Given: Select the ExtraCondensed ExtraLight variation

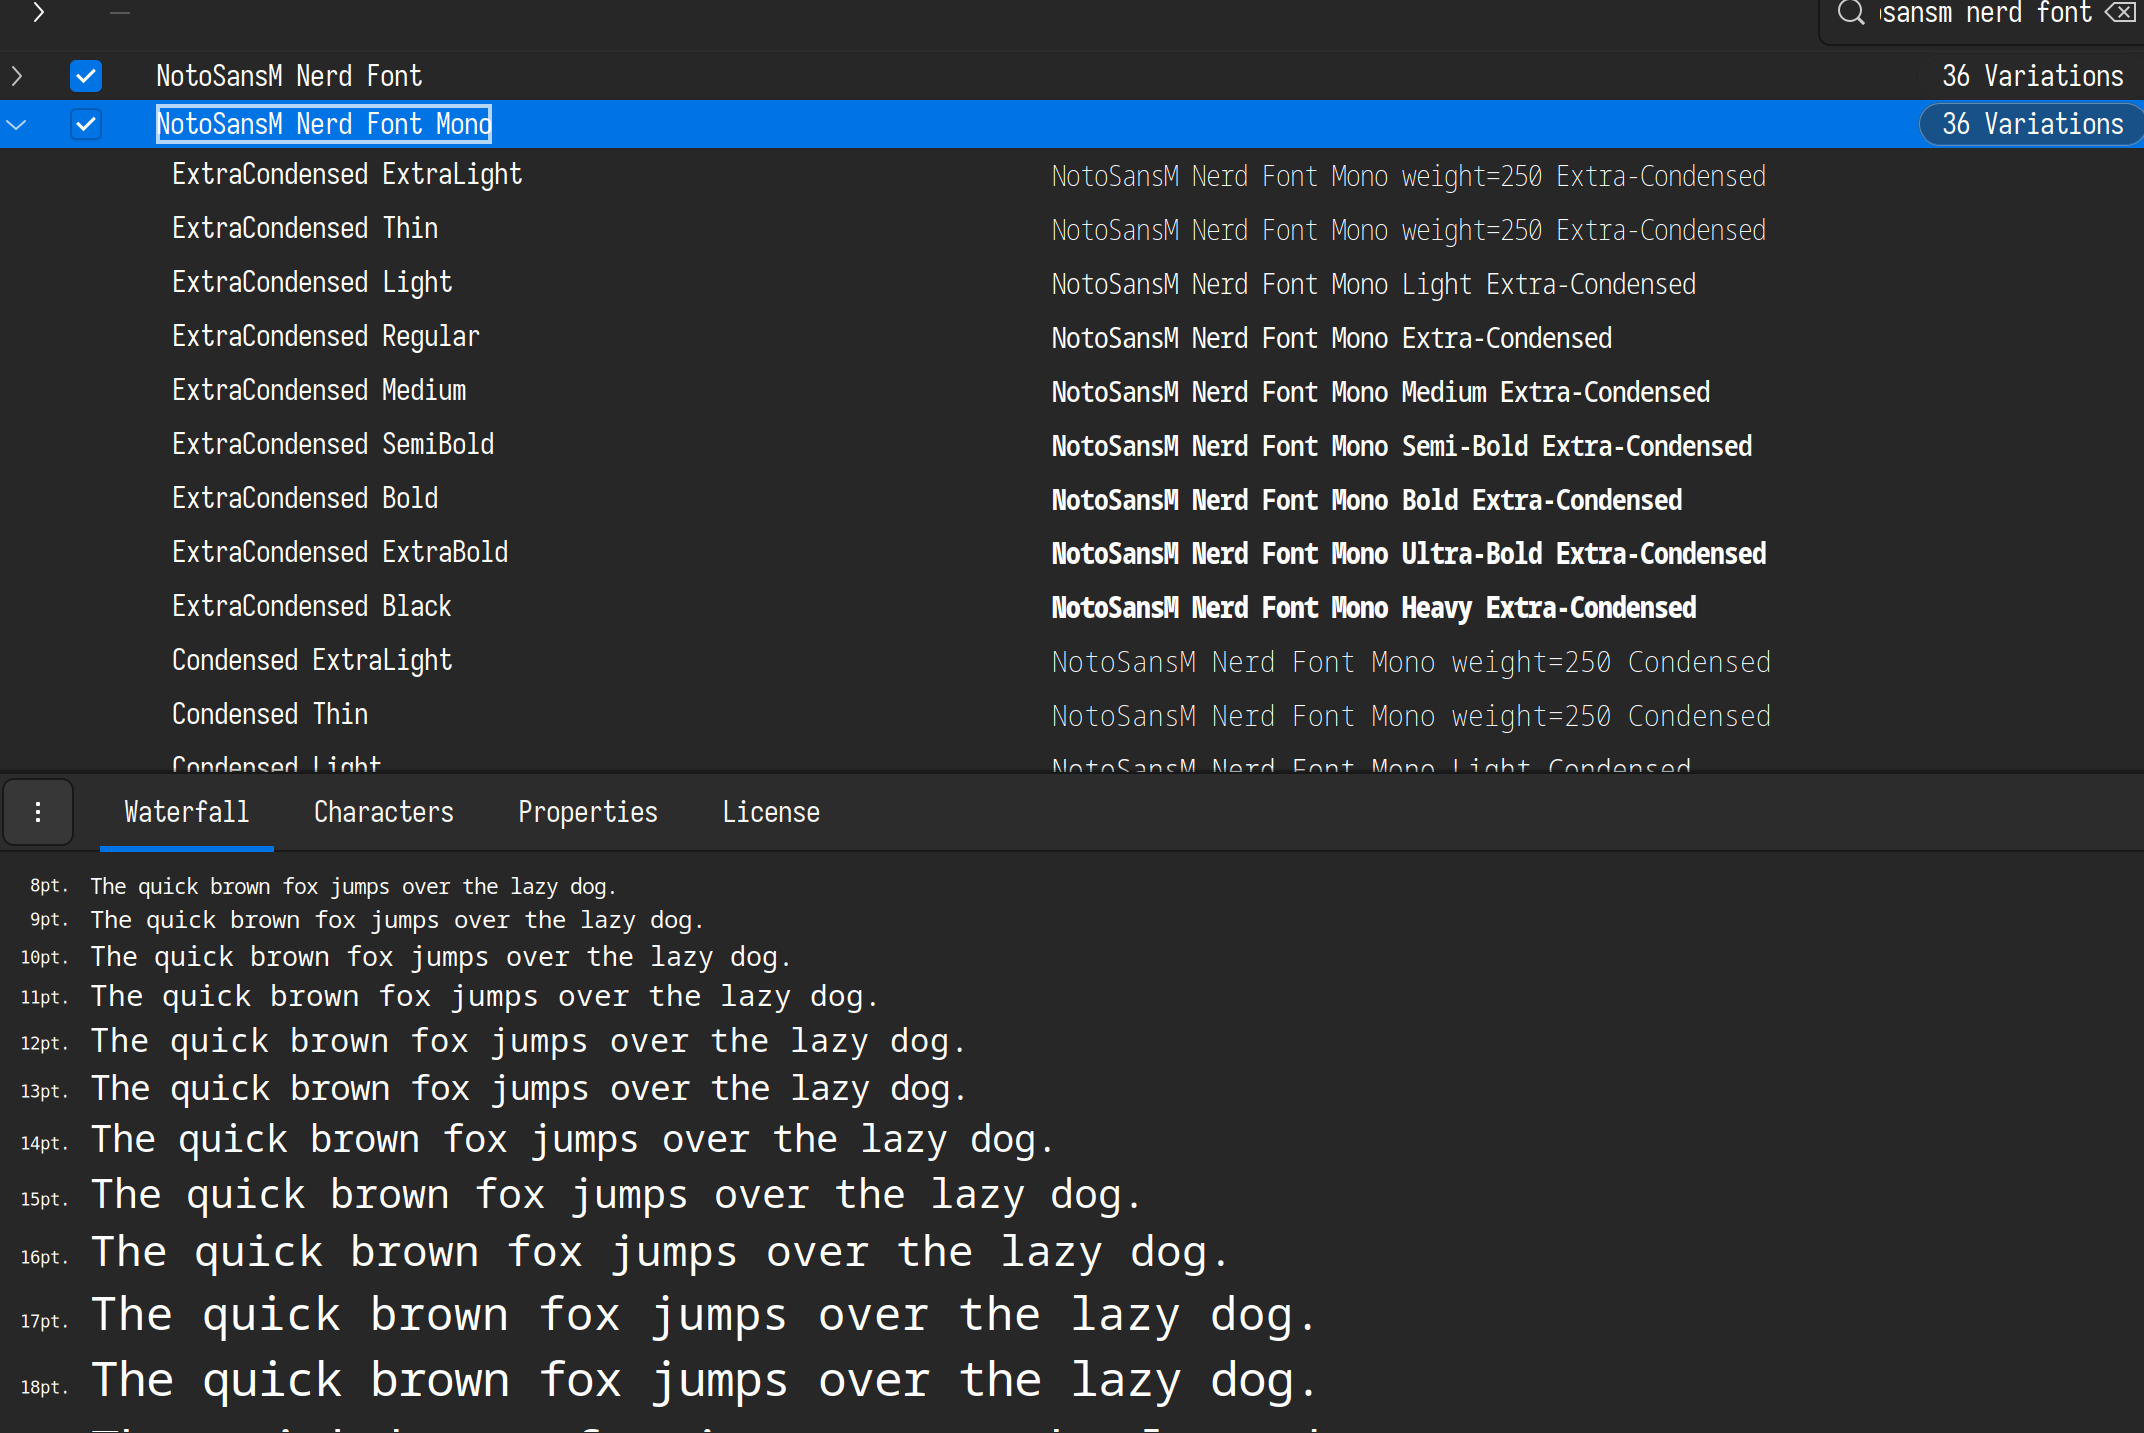Looking at the screenshot, I should pyautogui.click(x=346, y=174).
